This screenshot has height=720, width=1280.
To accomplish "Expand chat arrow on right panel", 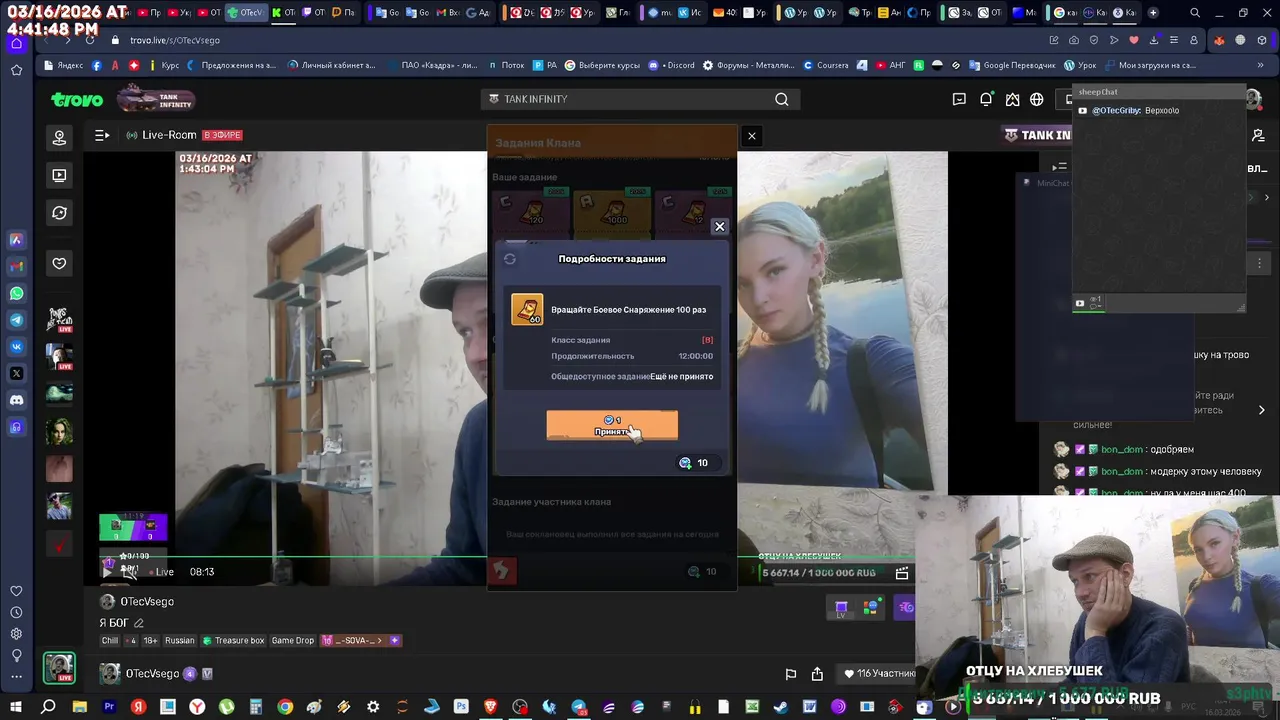I will click(1261, 410).
